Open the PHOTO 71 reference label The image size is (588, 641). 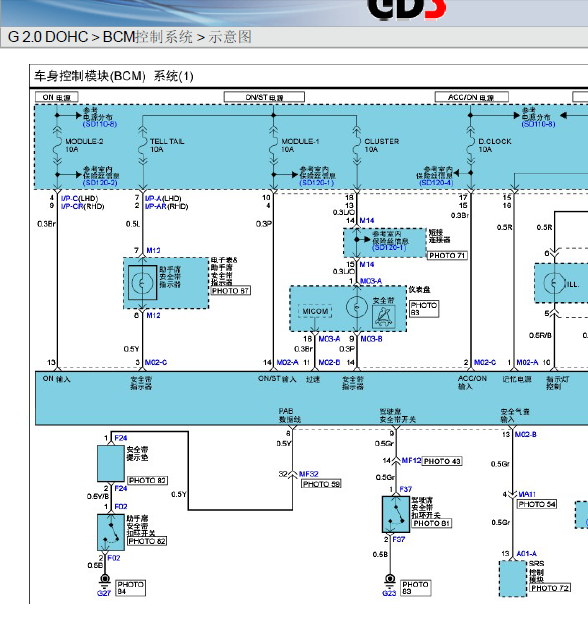pos(447,256)
